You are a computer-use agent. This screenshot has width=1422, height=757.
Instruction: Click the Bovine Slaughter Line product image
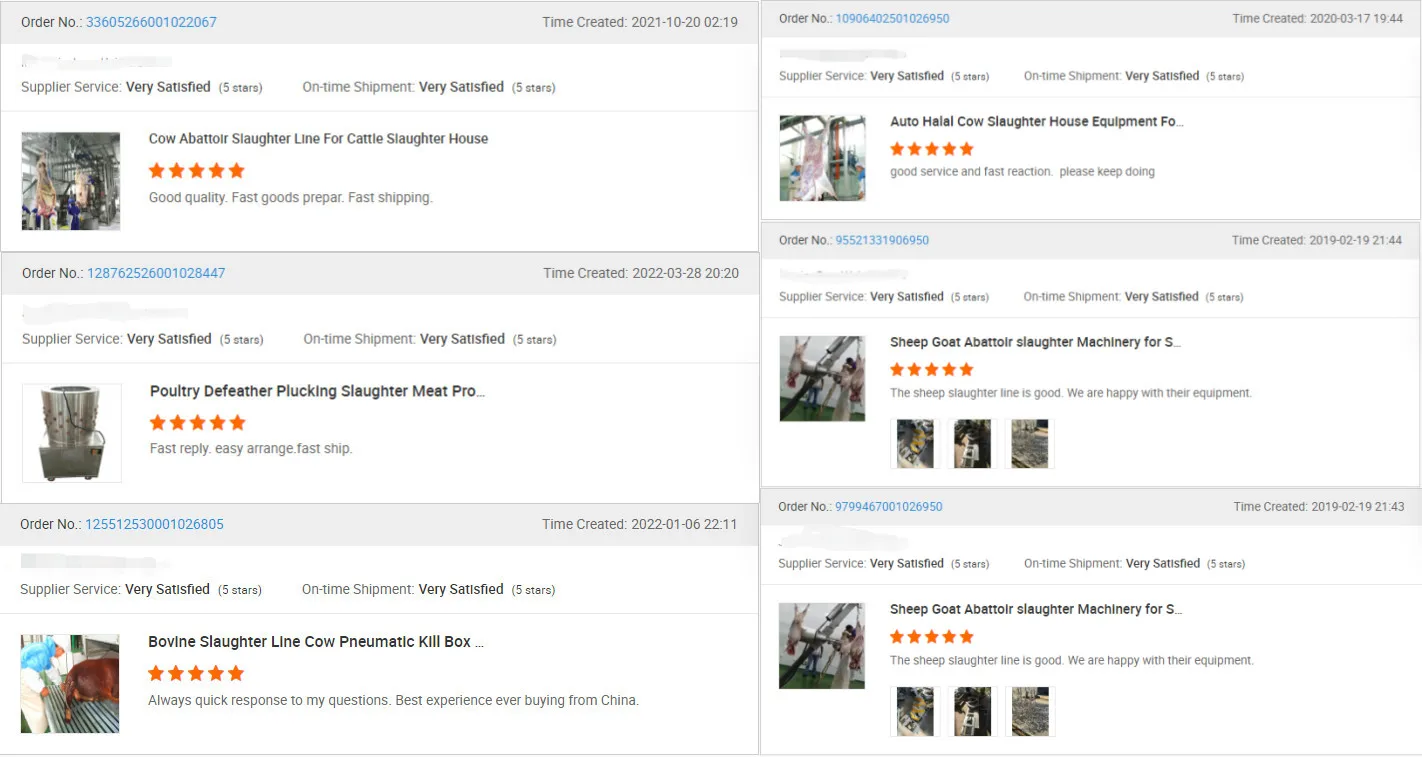[x=69, y=683]
